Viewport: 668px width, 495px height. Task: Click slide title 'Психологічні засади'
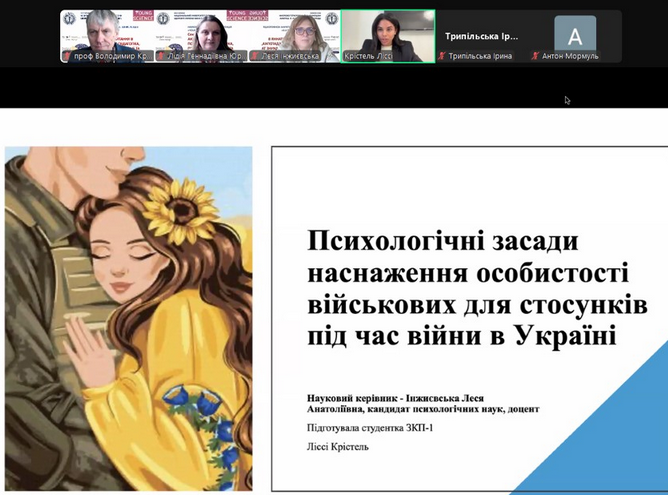coord(443,241)
